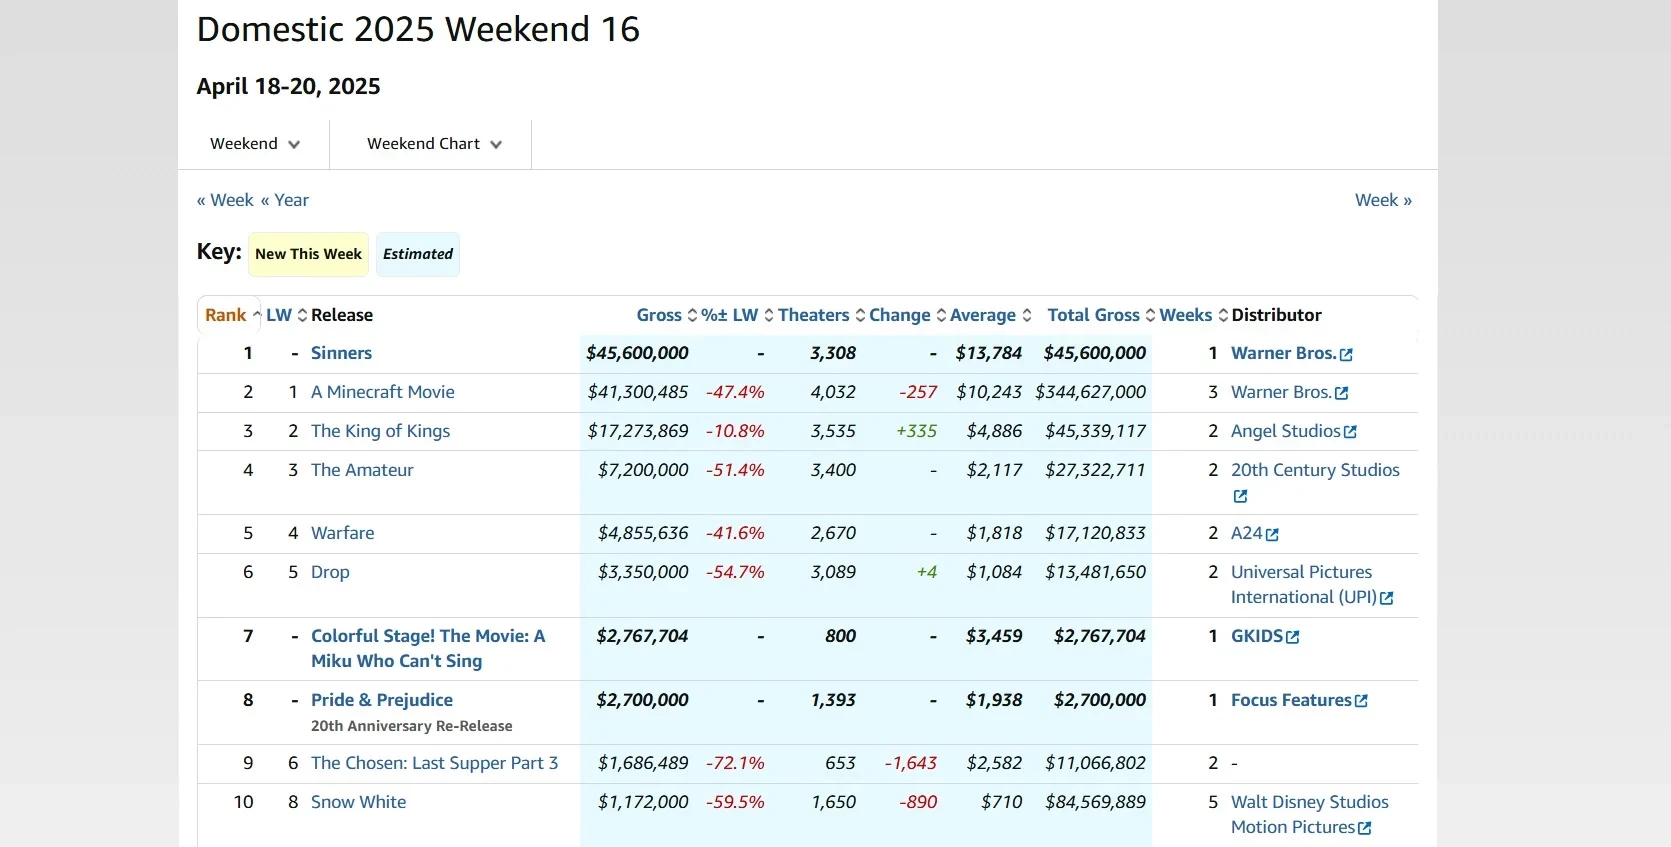Go to next Week link
The height and width of the screenshot is (847, 1671).
coord(1383,200)
